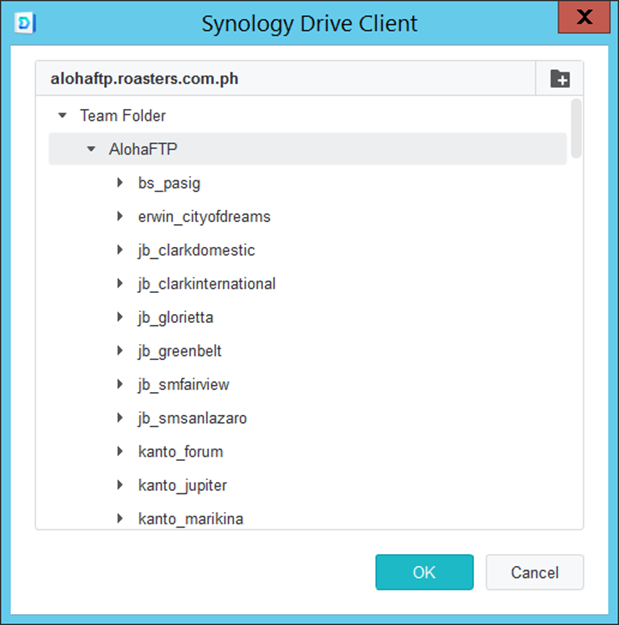Select the kanto_jupiter folder
619x625 pixels.
click(x=183, y=485)
